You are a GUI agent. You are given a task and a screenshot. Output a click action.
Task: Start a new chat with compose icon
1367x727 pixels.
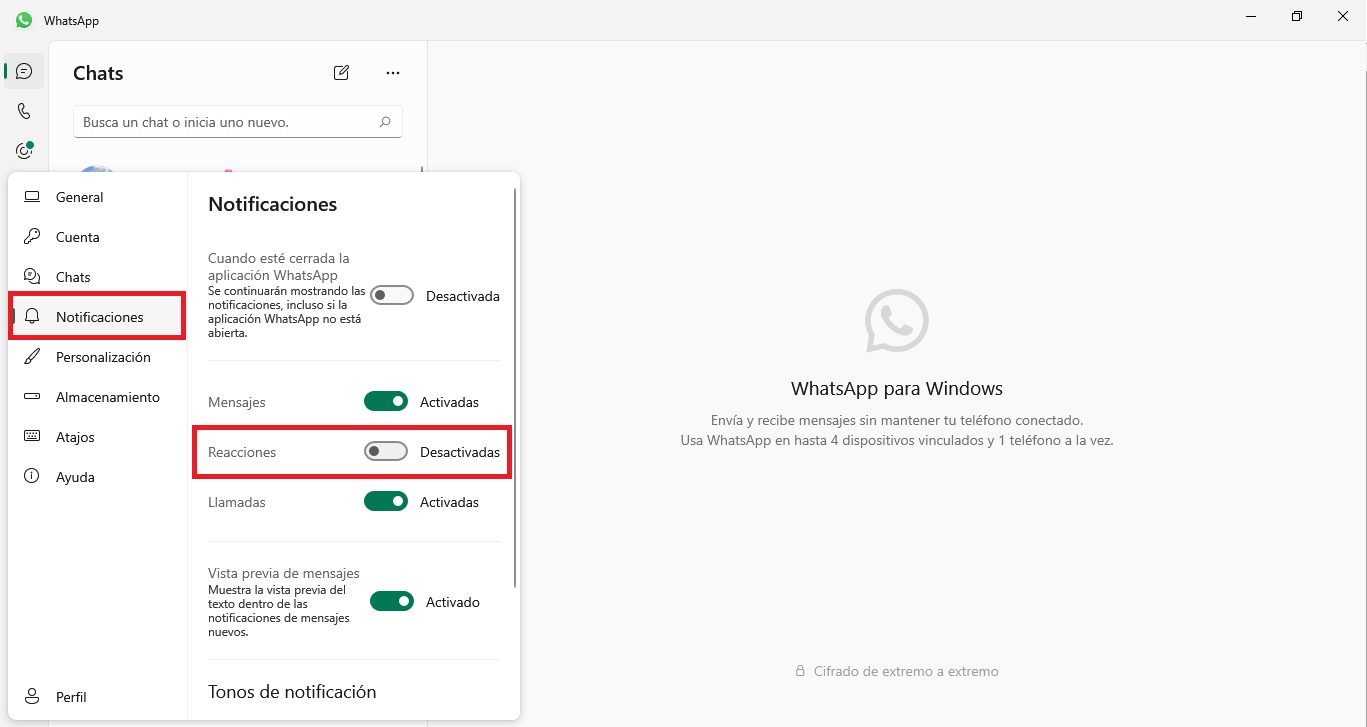pyautogui.click(x=342, y=72)
